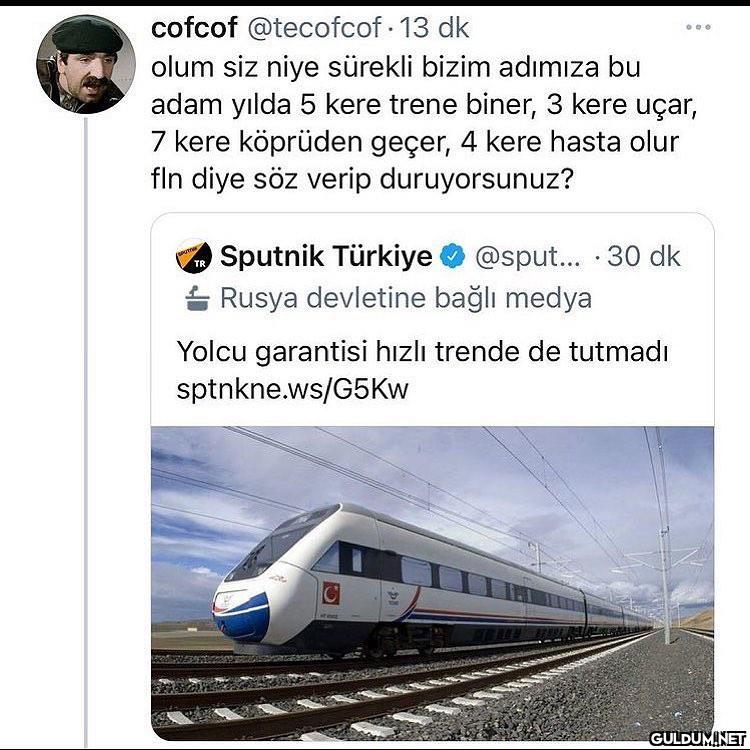The height and width of the screenshot is (750, 750).
Task: Open the cofcof display name
Action: pos(195,29)
